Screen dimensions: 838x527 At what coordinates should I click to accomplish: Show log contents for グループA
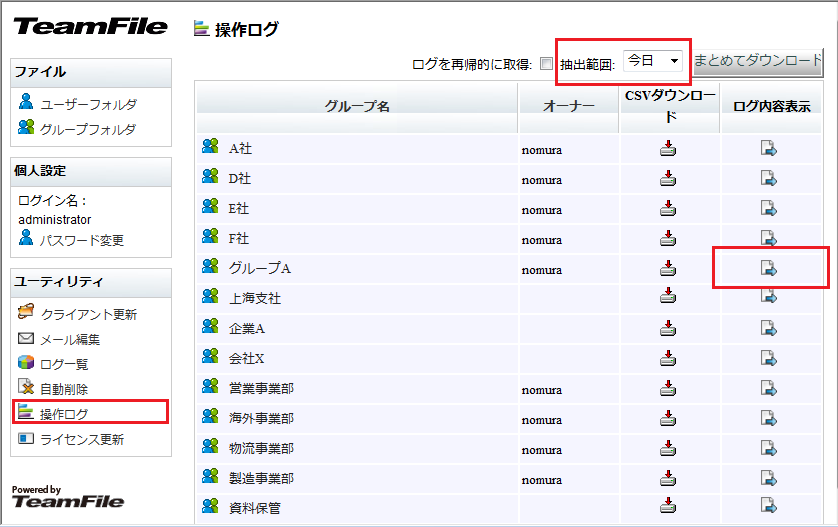(768, 268)
